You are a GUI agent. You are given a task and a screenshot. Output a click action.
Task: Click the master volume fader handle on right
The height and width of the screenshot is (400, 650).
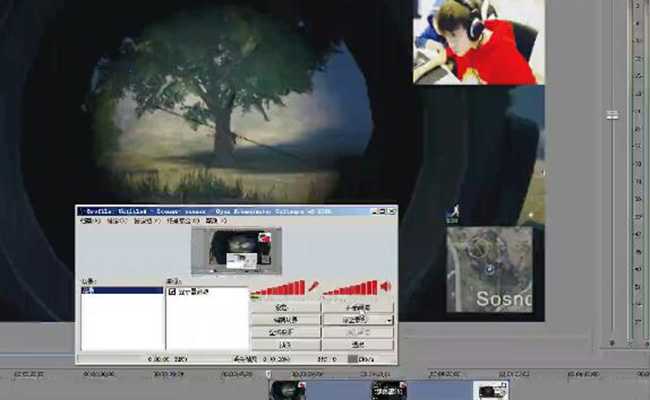pos(612,115)
